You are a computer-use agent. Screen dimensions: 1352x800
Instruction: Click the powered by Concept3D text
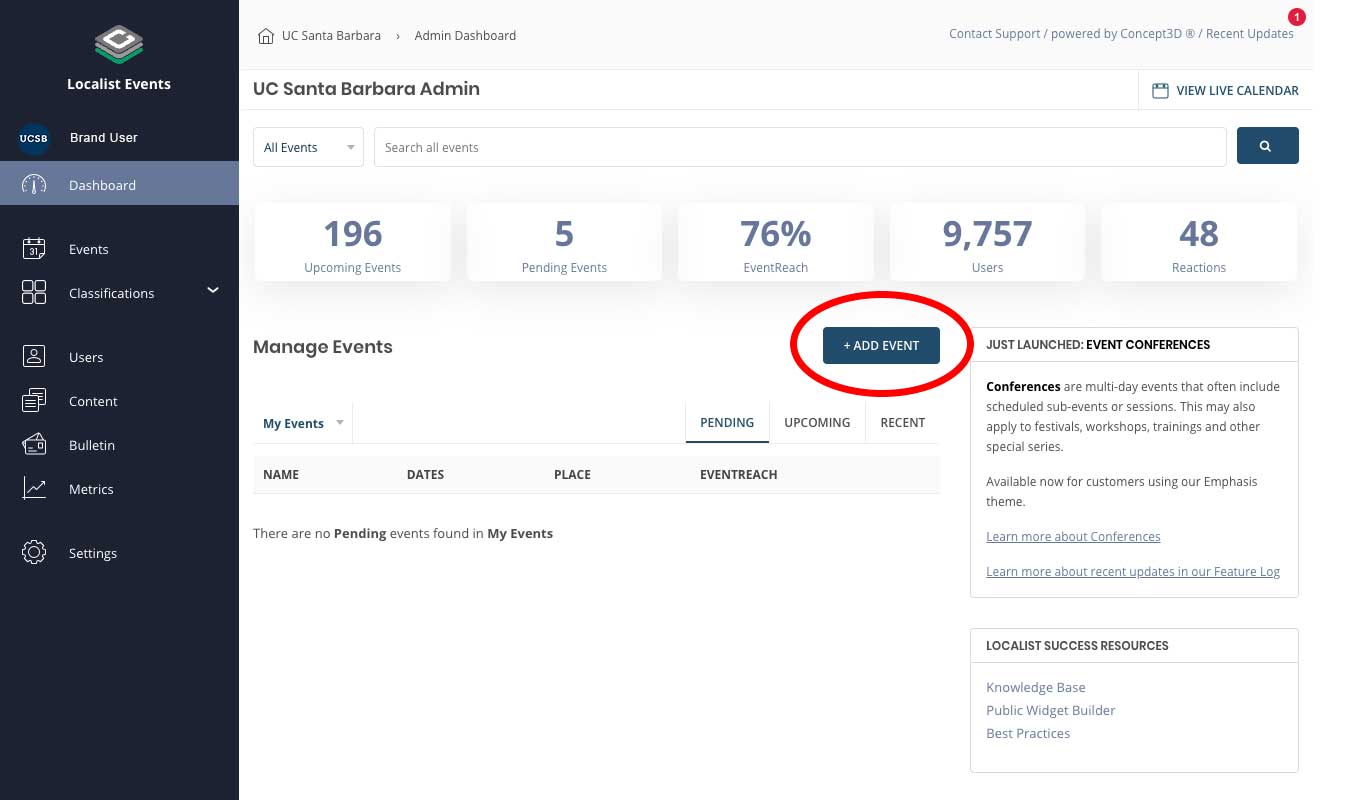pyautogui.click(x=1123, y=34)
